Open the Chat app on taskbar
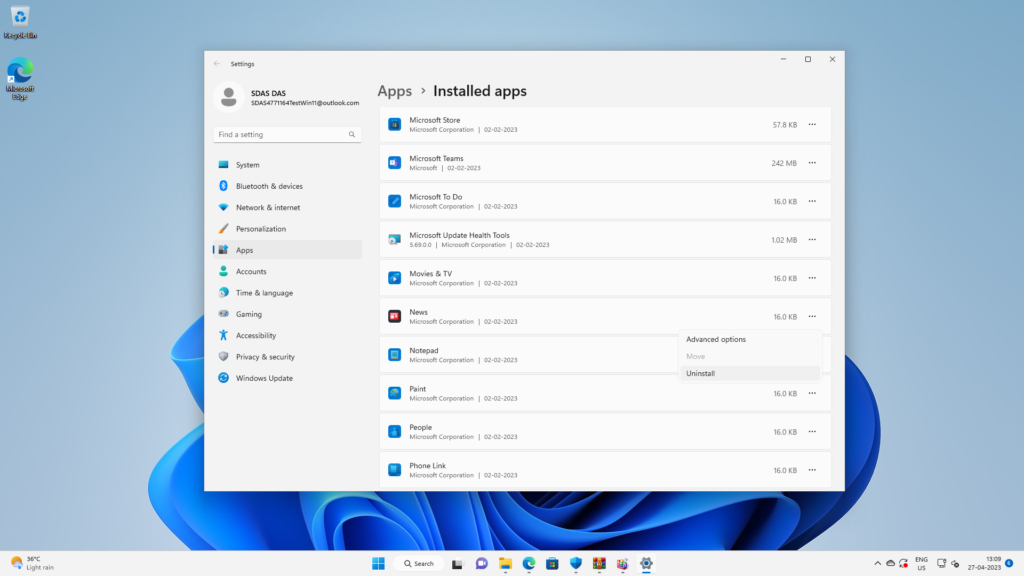Viewport: 1024px width, 576px height. point(481,564)
